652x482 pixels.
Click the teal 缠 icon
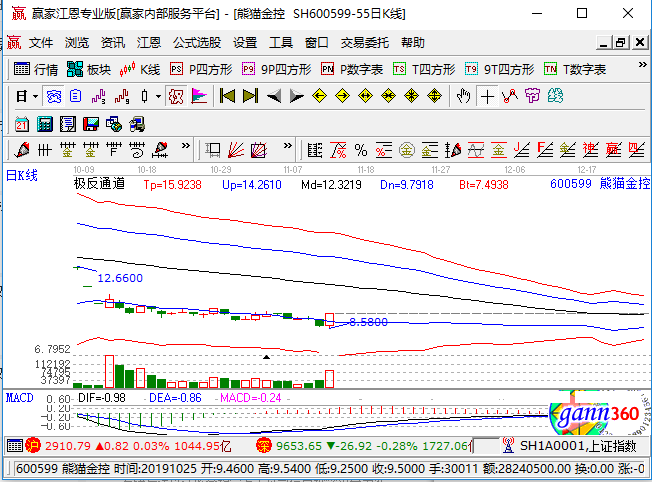pyautogui.click(x=555, y=96)
